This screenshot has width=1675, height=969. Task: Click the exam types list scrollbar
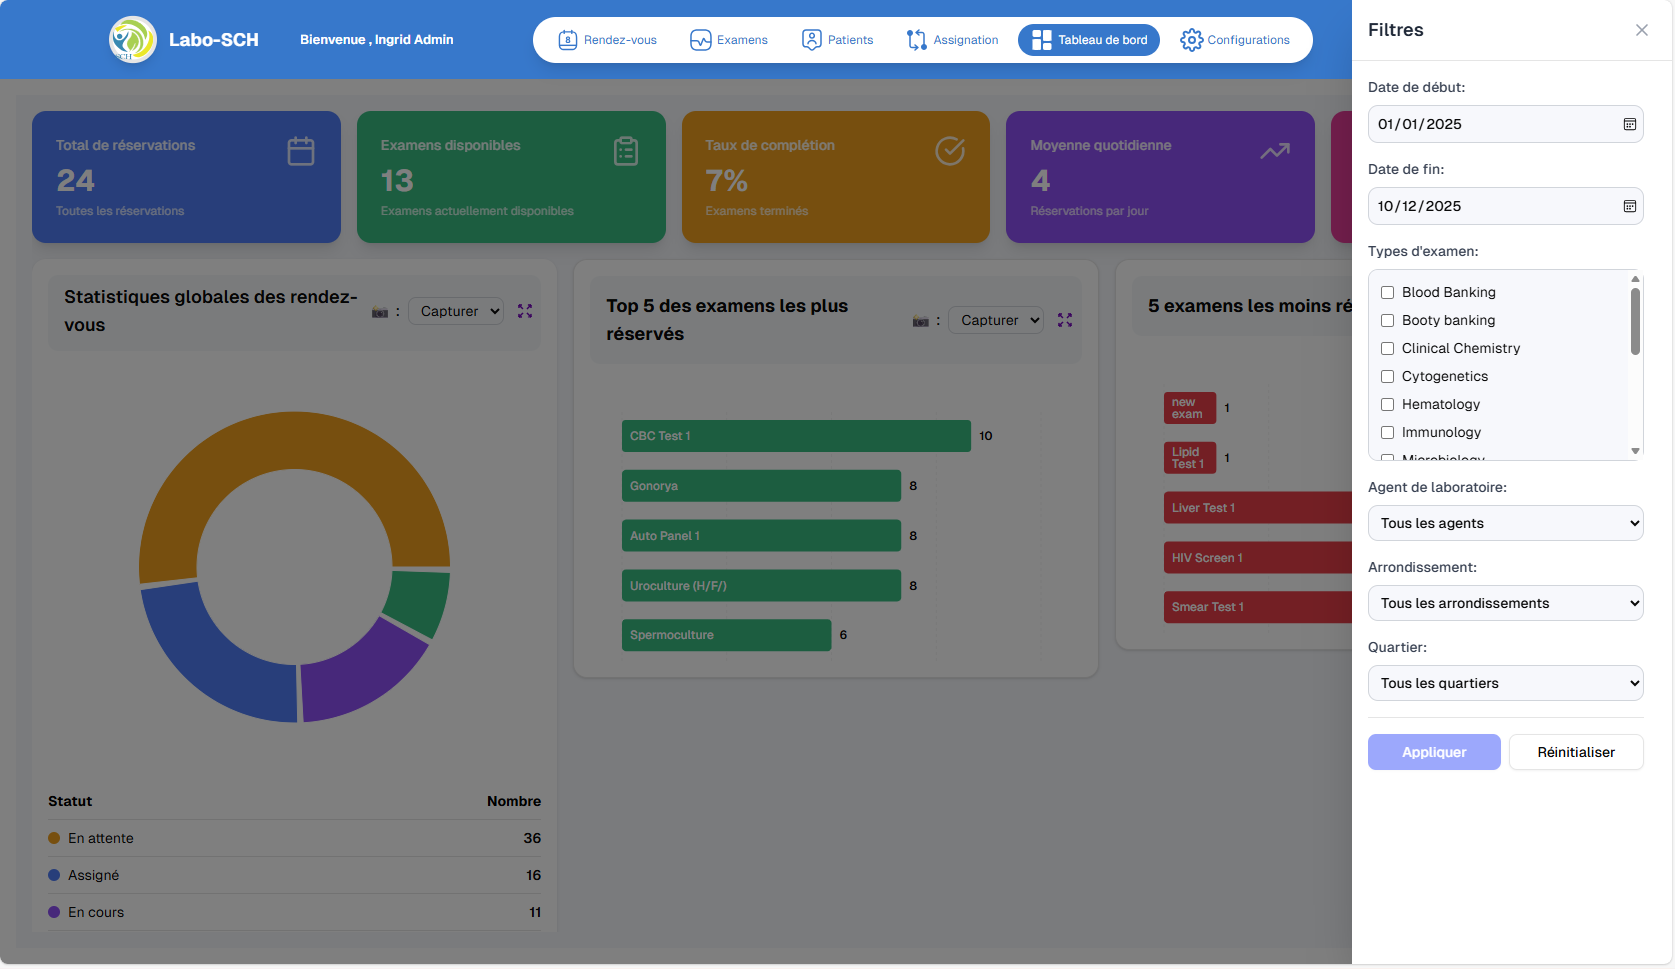point(1635,322)
